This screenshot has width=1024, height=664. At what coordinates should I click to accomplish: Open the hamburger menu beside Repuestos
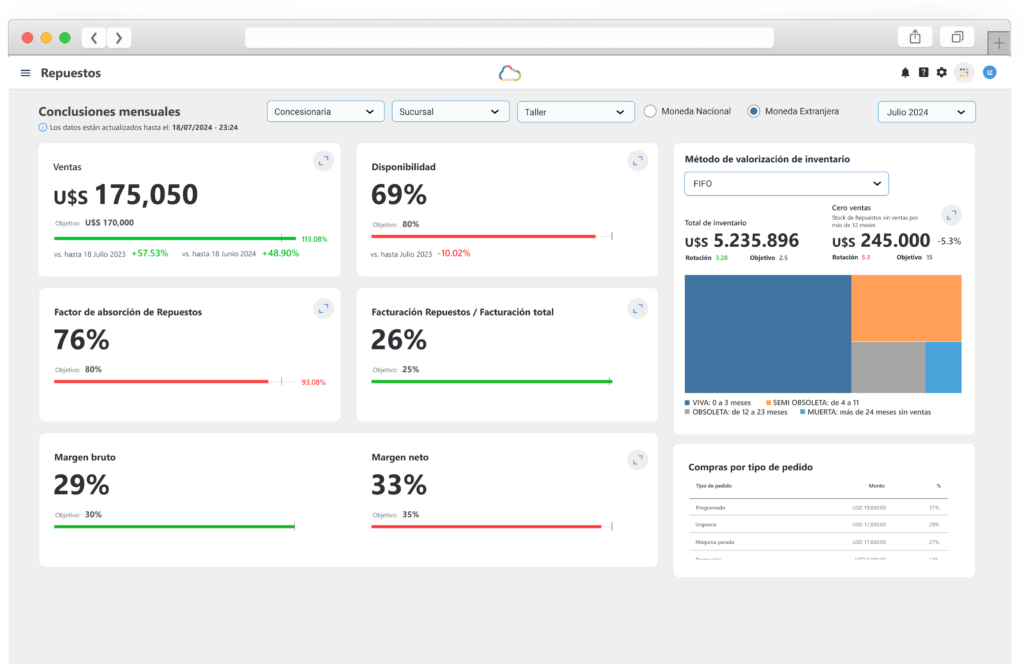25,73
